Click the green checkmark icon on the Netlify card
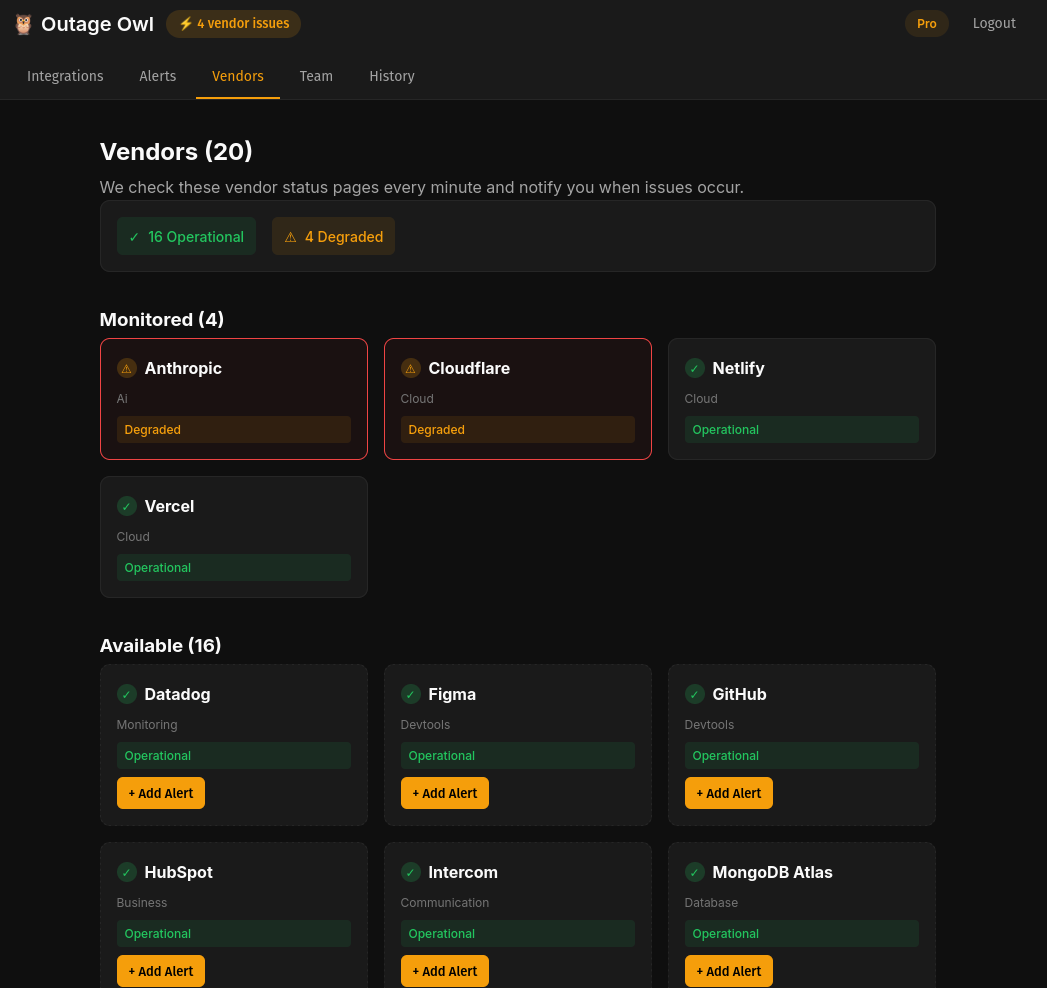This screenshot has width=1047, height=988. (694, 368)
